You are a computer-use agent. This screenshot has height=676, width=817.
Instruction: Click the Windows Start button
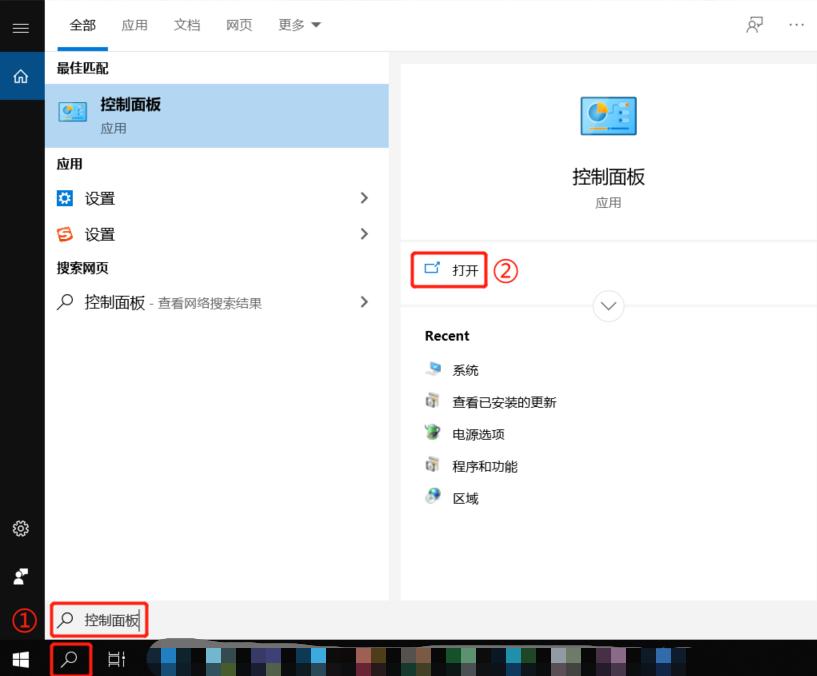pos(18,659)
